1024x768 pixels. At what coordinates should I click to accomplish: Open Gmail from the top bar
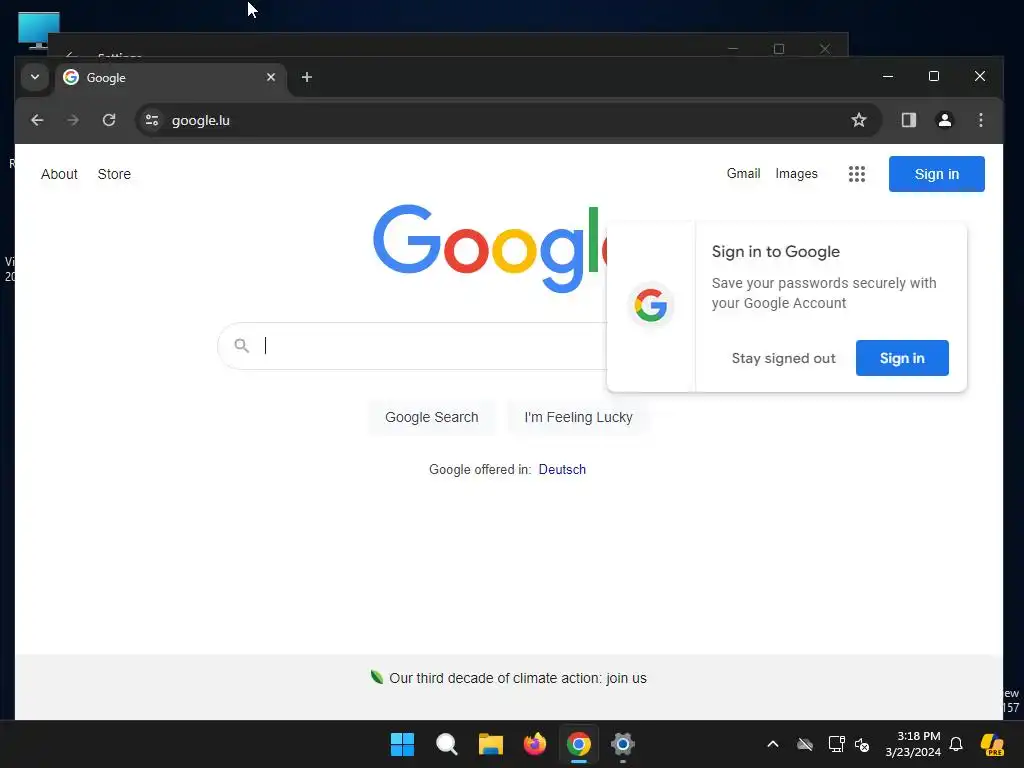743,174
